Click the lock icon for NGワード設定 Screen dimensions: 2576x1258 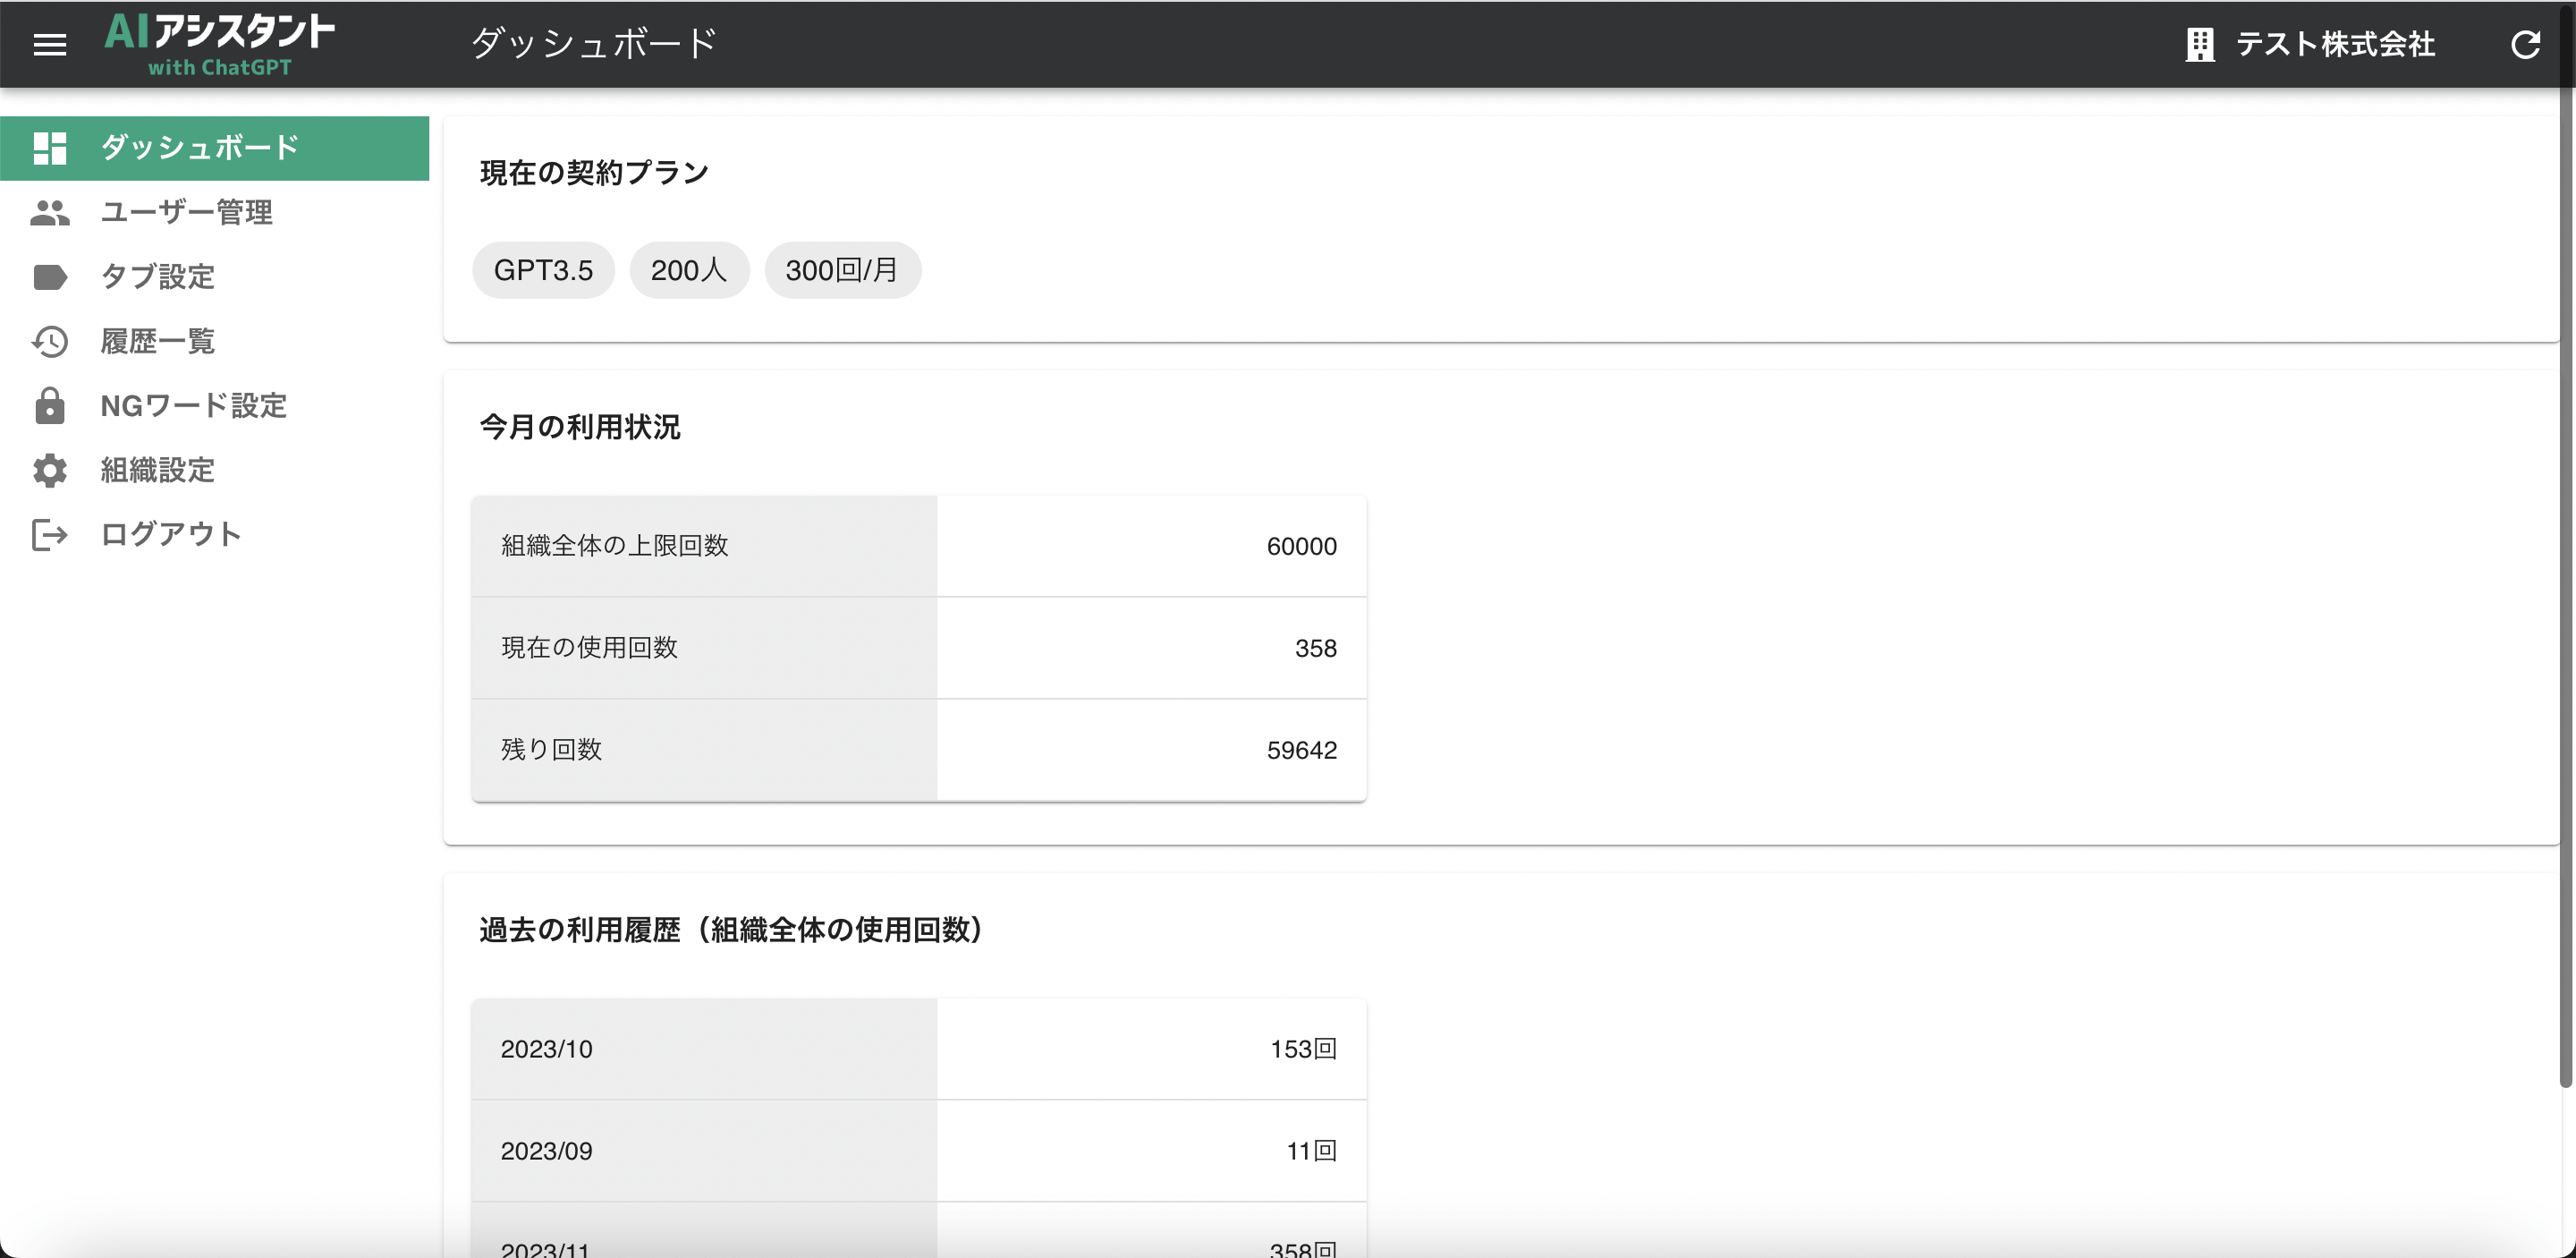[x=49, y=406]
